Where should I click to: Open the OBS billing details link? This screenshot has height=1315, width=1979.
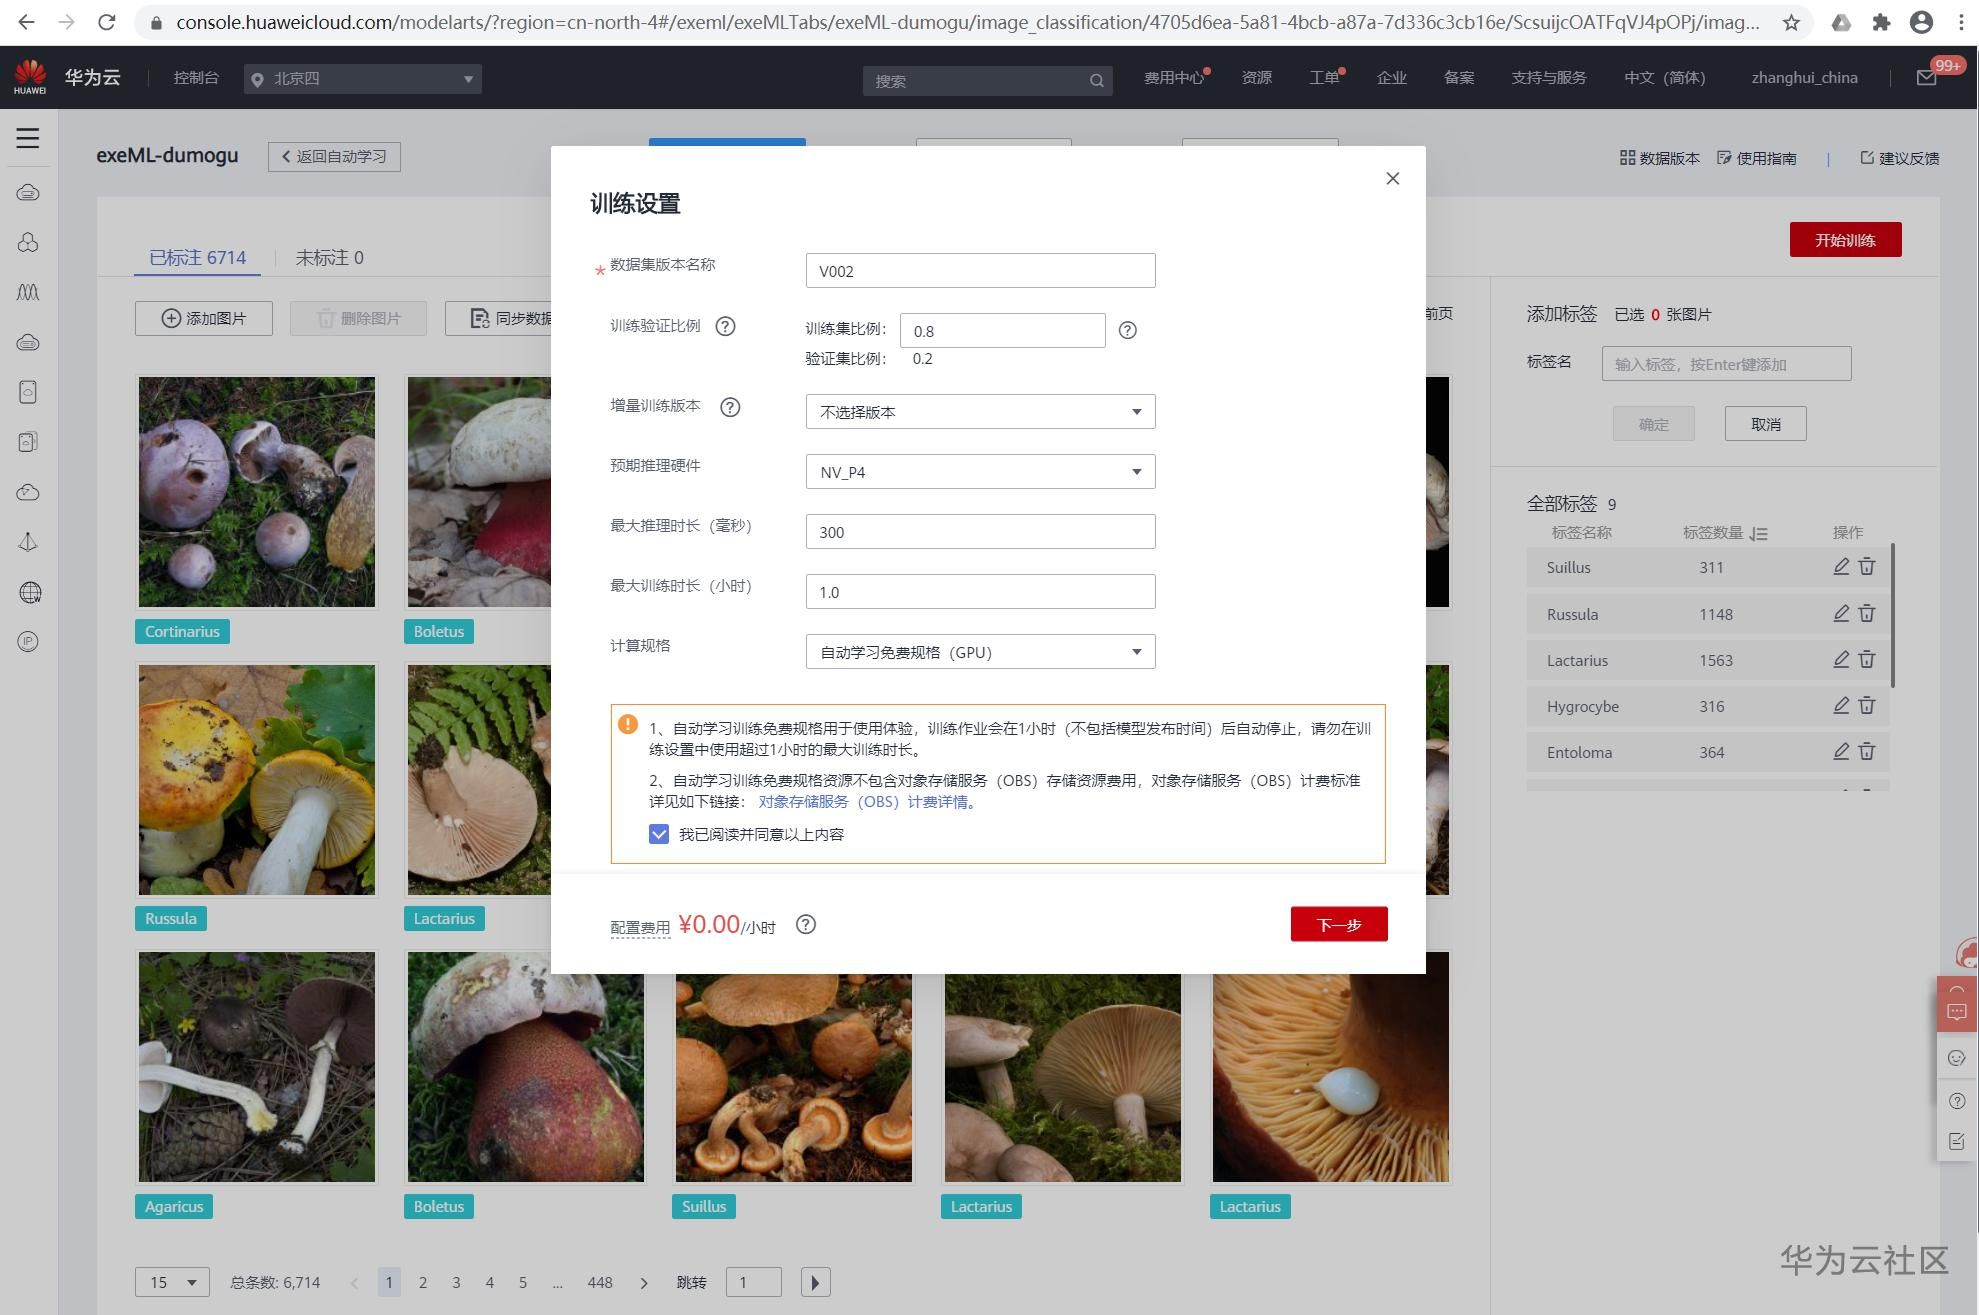coord(866,802)
